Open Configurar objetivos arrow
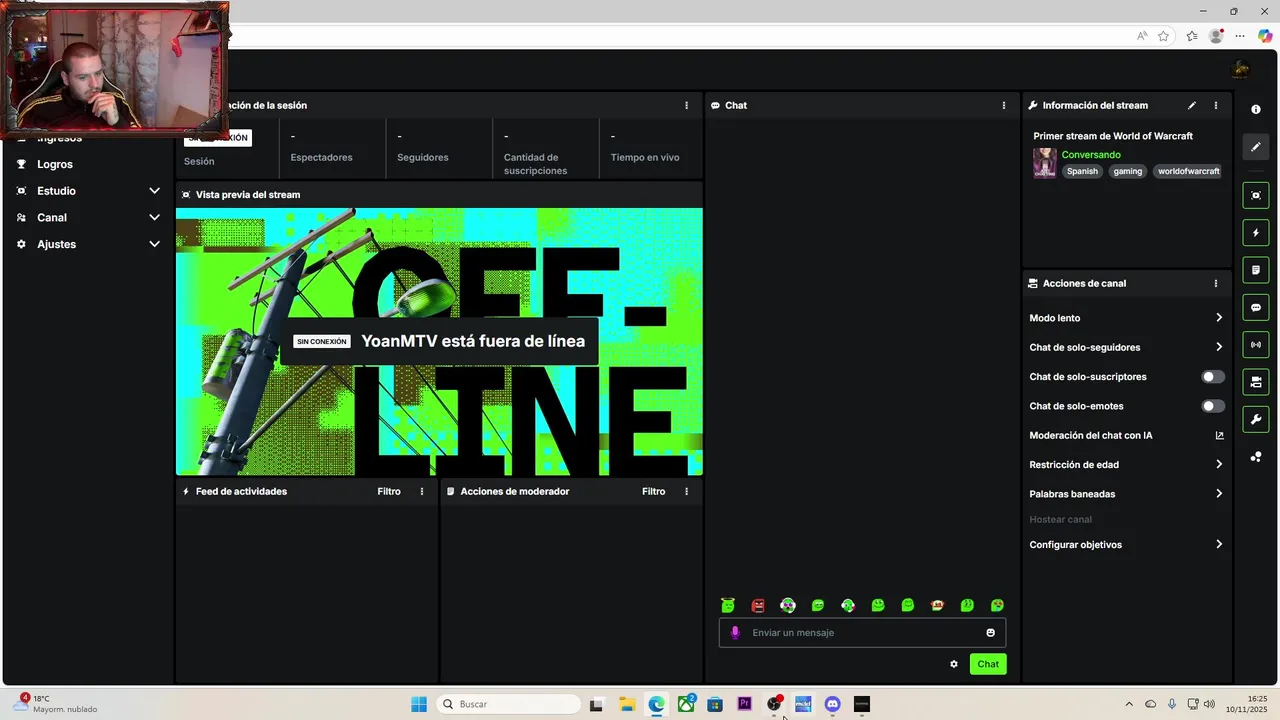Image resolution: width=1280 pixels, height=720 pixels. pyautogui.click(x=1219, y=545)
